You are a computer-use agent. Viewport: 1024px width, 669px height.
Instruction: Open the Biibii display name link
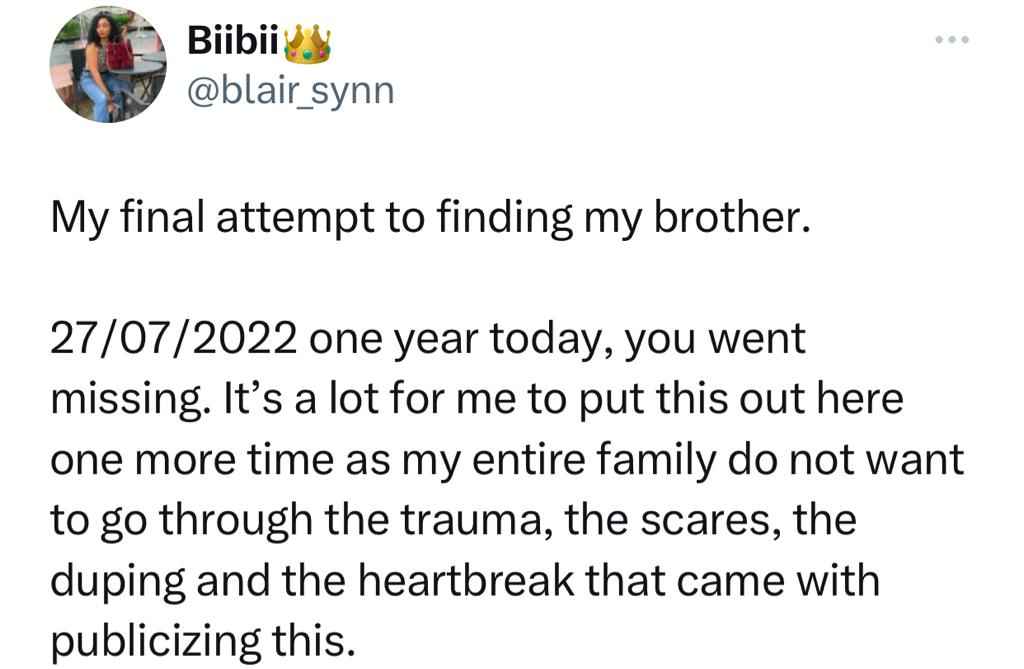point(233,42)
